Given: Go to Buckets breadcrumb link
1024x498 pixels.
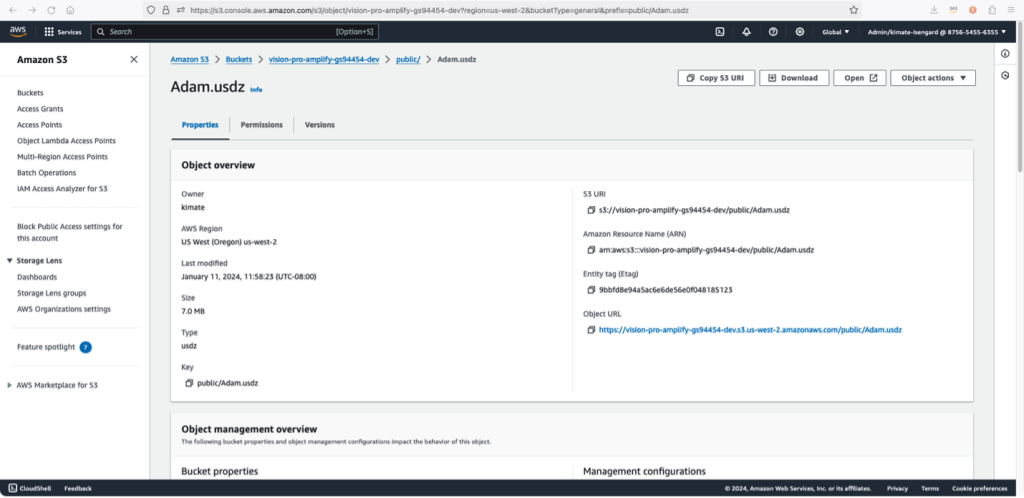Looking at the screenshot, I should click(239, 59).
